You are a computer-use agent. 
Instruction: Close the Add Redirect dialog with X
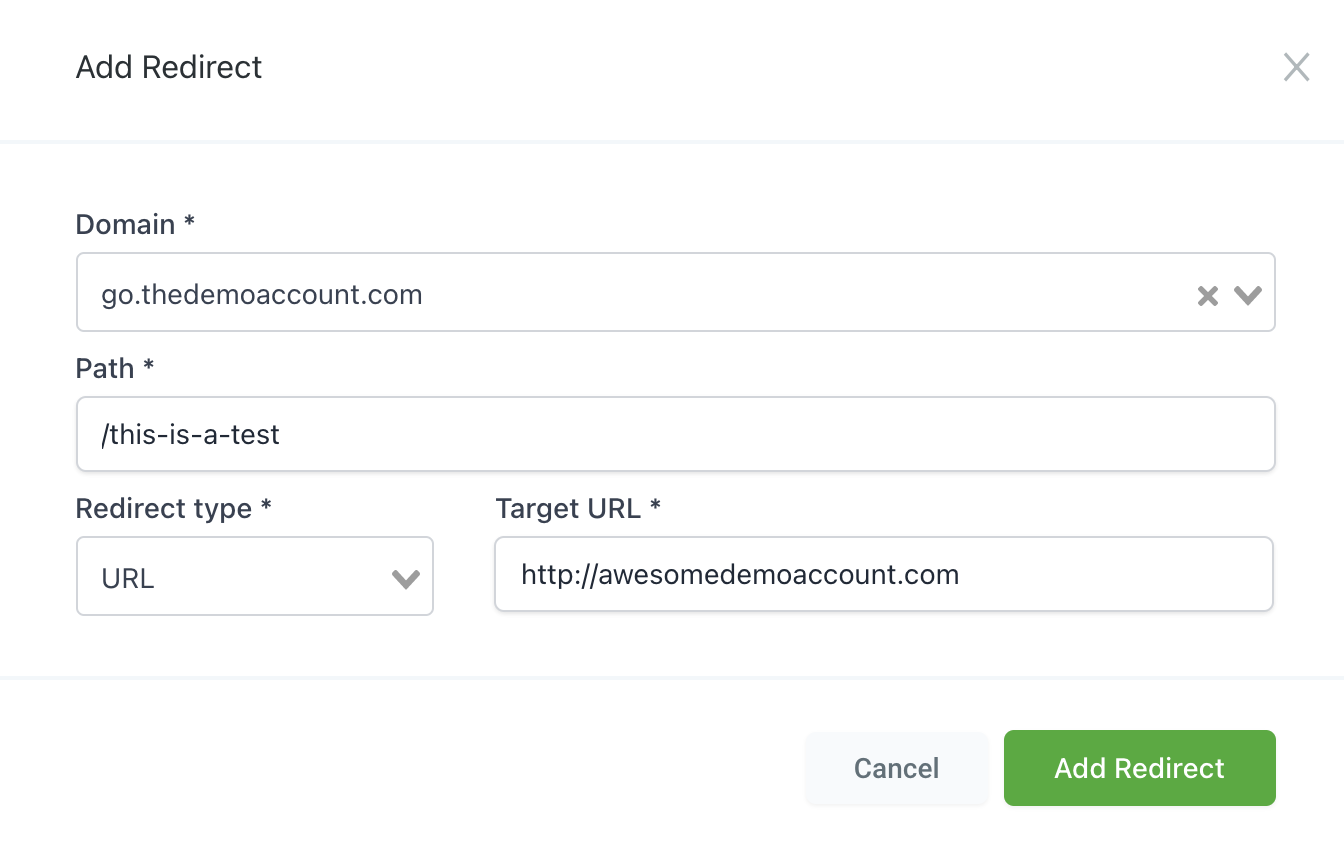1296,68
